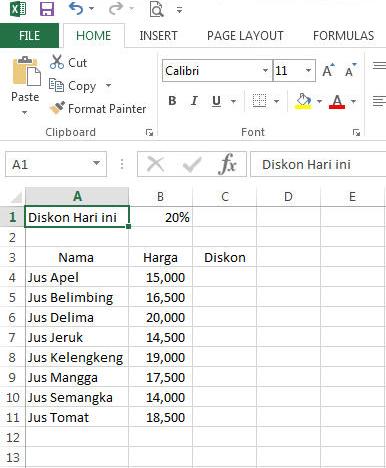Paste clipboard contents with the Paste icon
Image resolution: width=386 pixels, height=468 pixels.
point(26,71)
